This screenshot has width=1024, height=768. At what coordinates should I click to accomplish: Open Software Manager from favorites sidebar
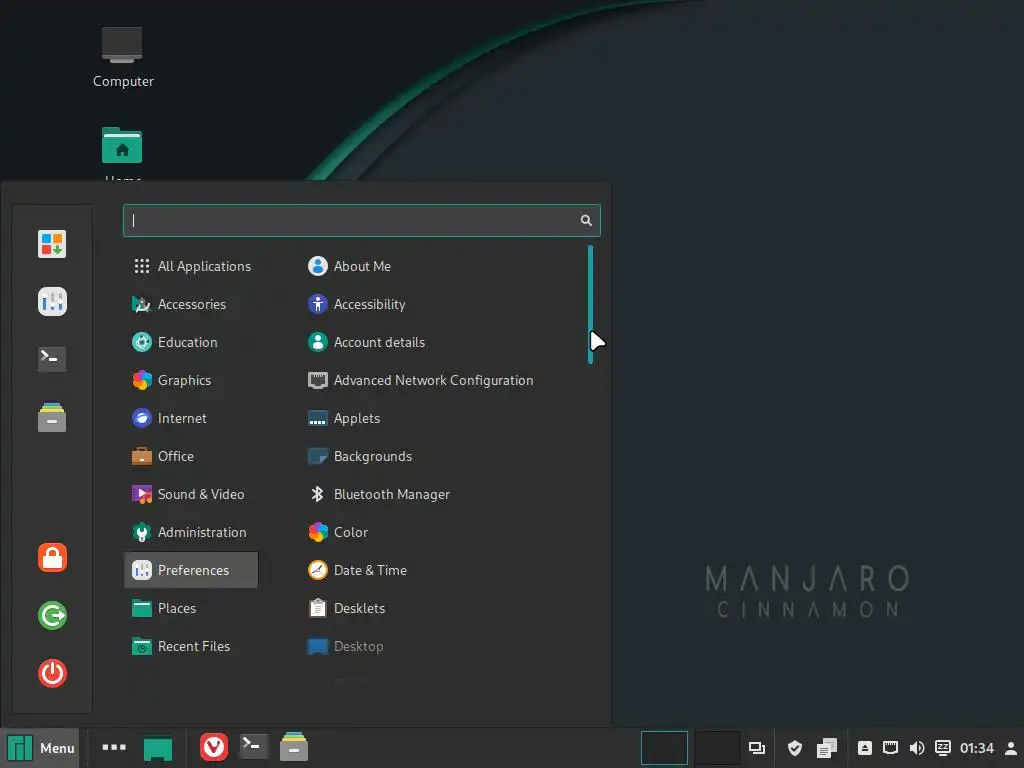coord(52,244)
